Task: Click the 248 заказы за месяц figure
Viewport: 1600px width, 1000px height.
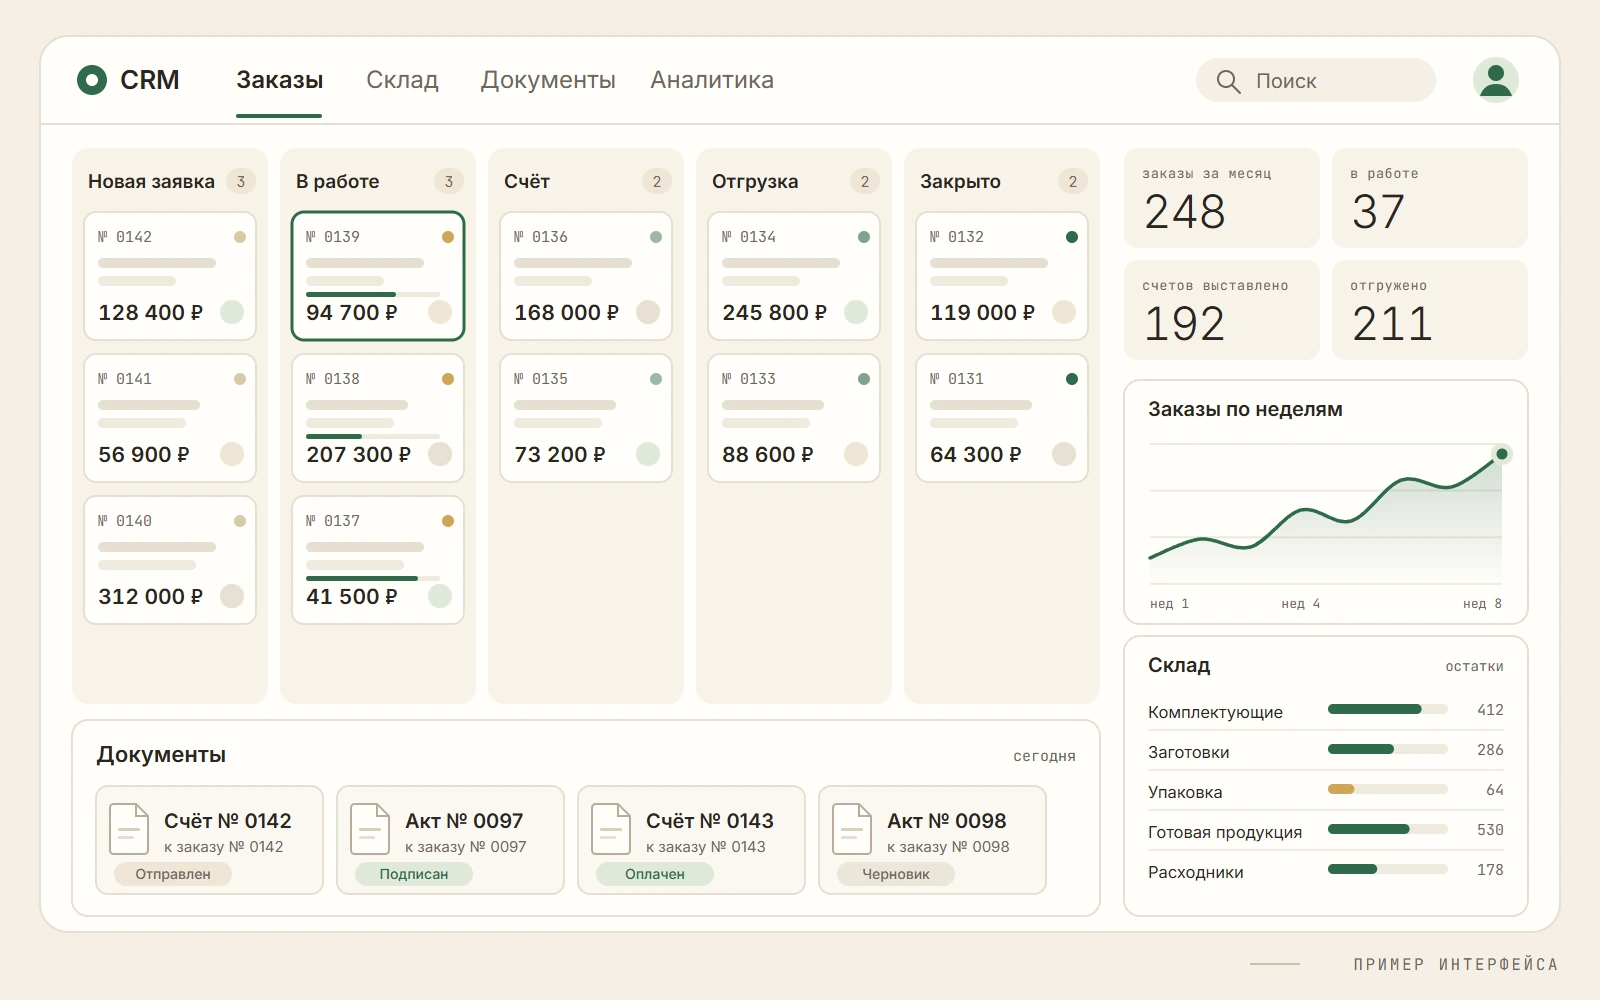Action: (1185, 212)
